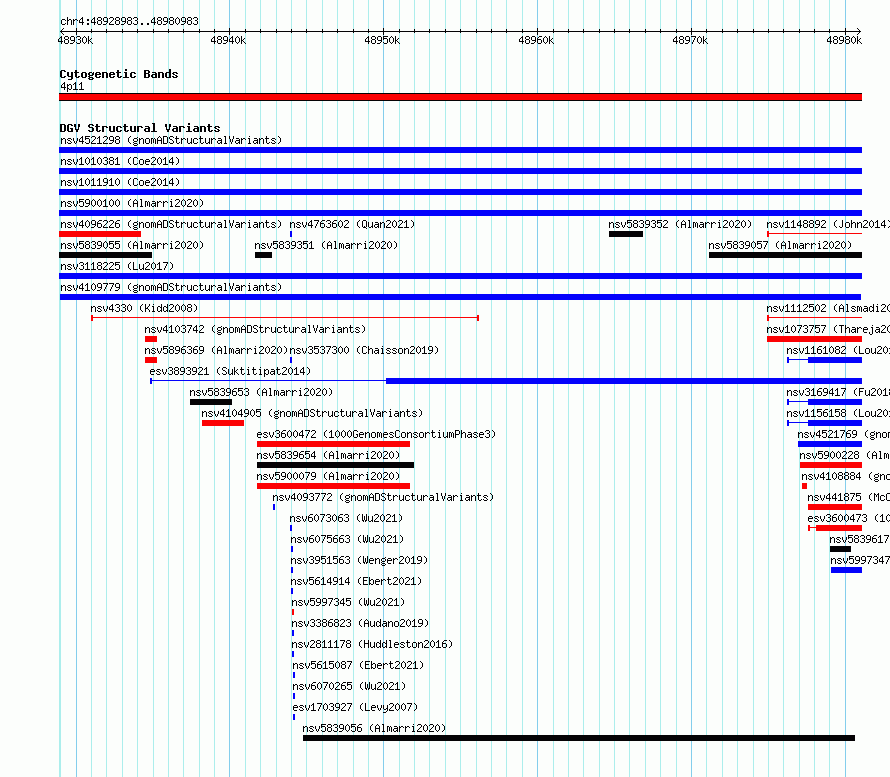Open nsv1112502 variant label
Screen dimensions: 890x777
tap(828, 308)
